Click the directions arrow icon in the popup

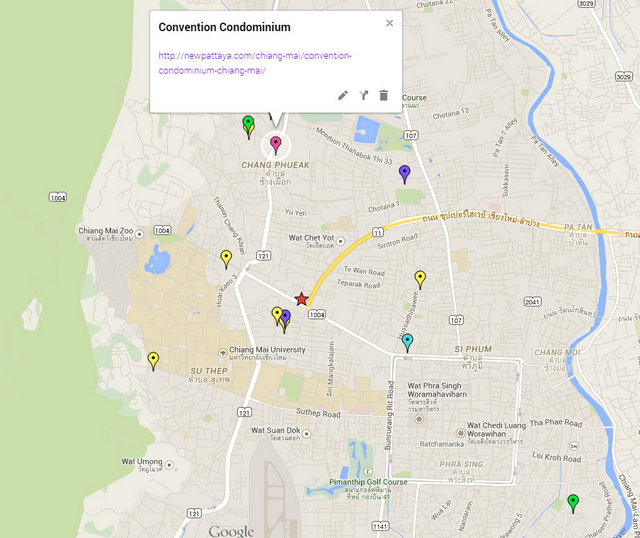tap(364, 96)
